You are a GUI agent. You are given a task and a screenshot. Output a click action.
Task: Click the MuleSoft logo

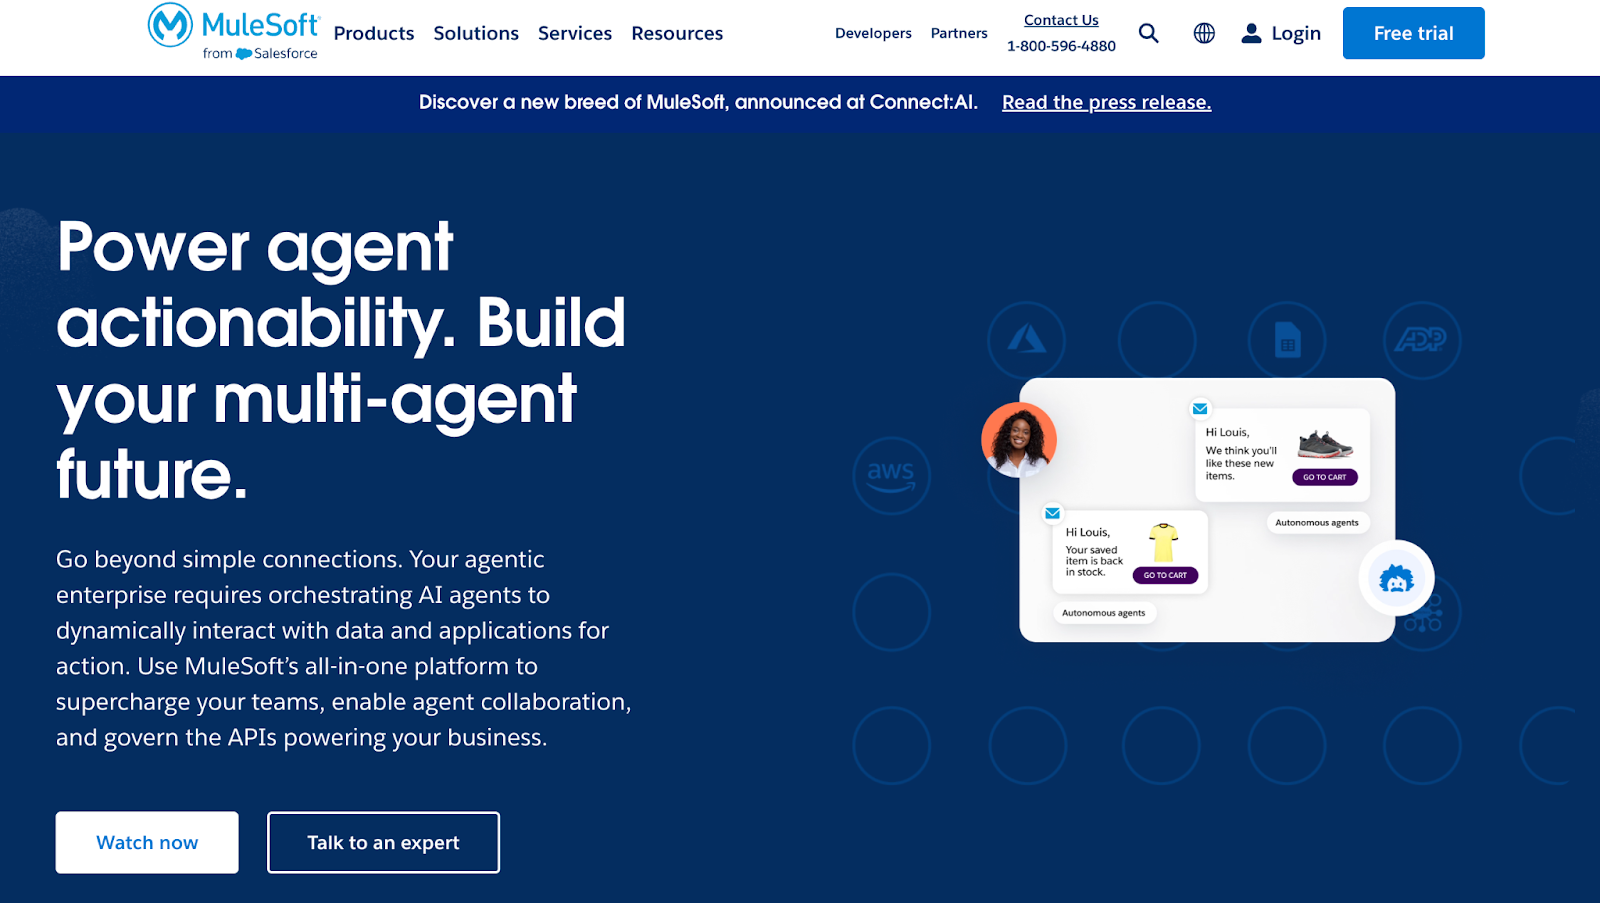(x=233, y=32)
